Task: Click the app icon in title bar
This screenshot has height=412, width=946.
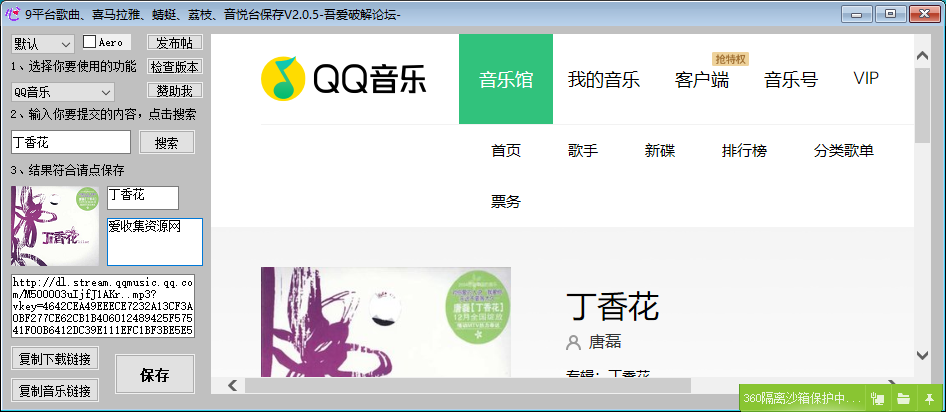Action: tap(12, 13)
